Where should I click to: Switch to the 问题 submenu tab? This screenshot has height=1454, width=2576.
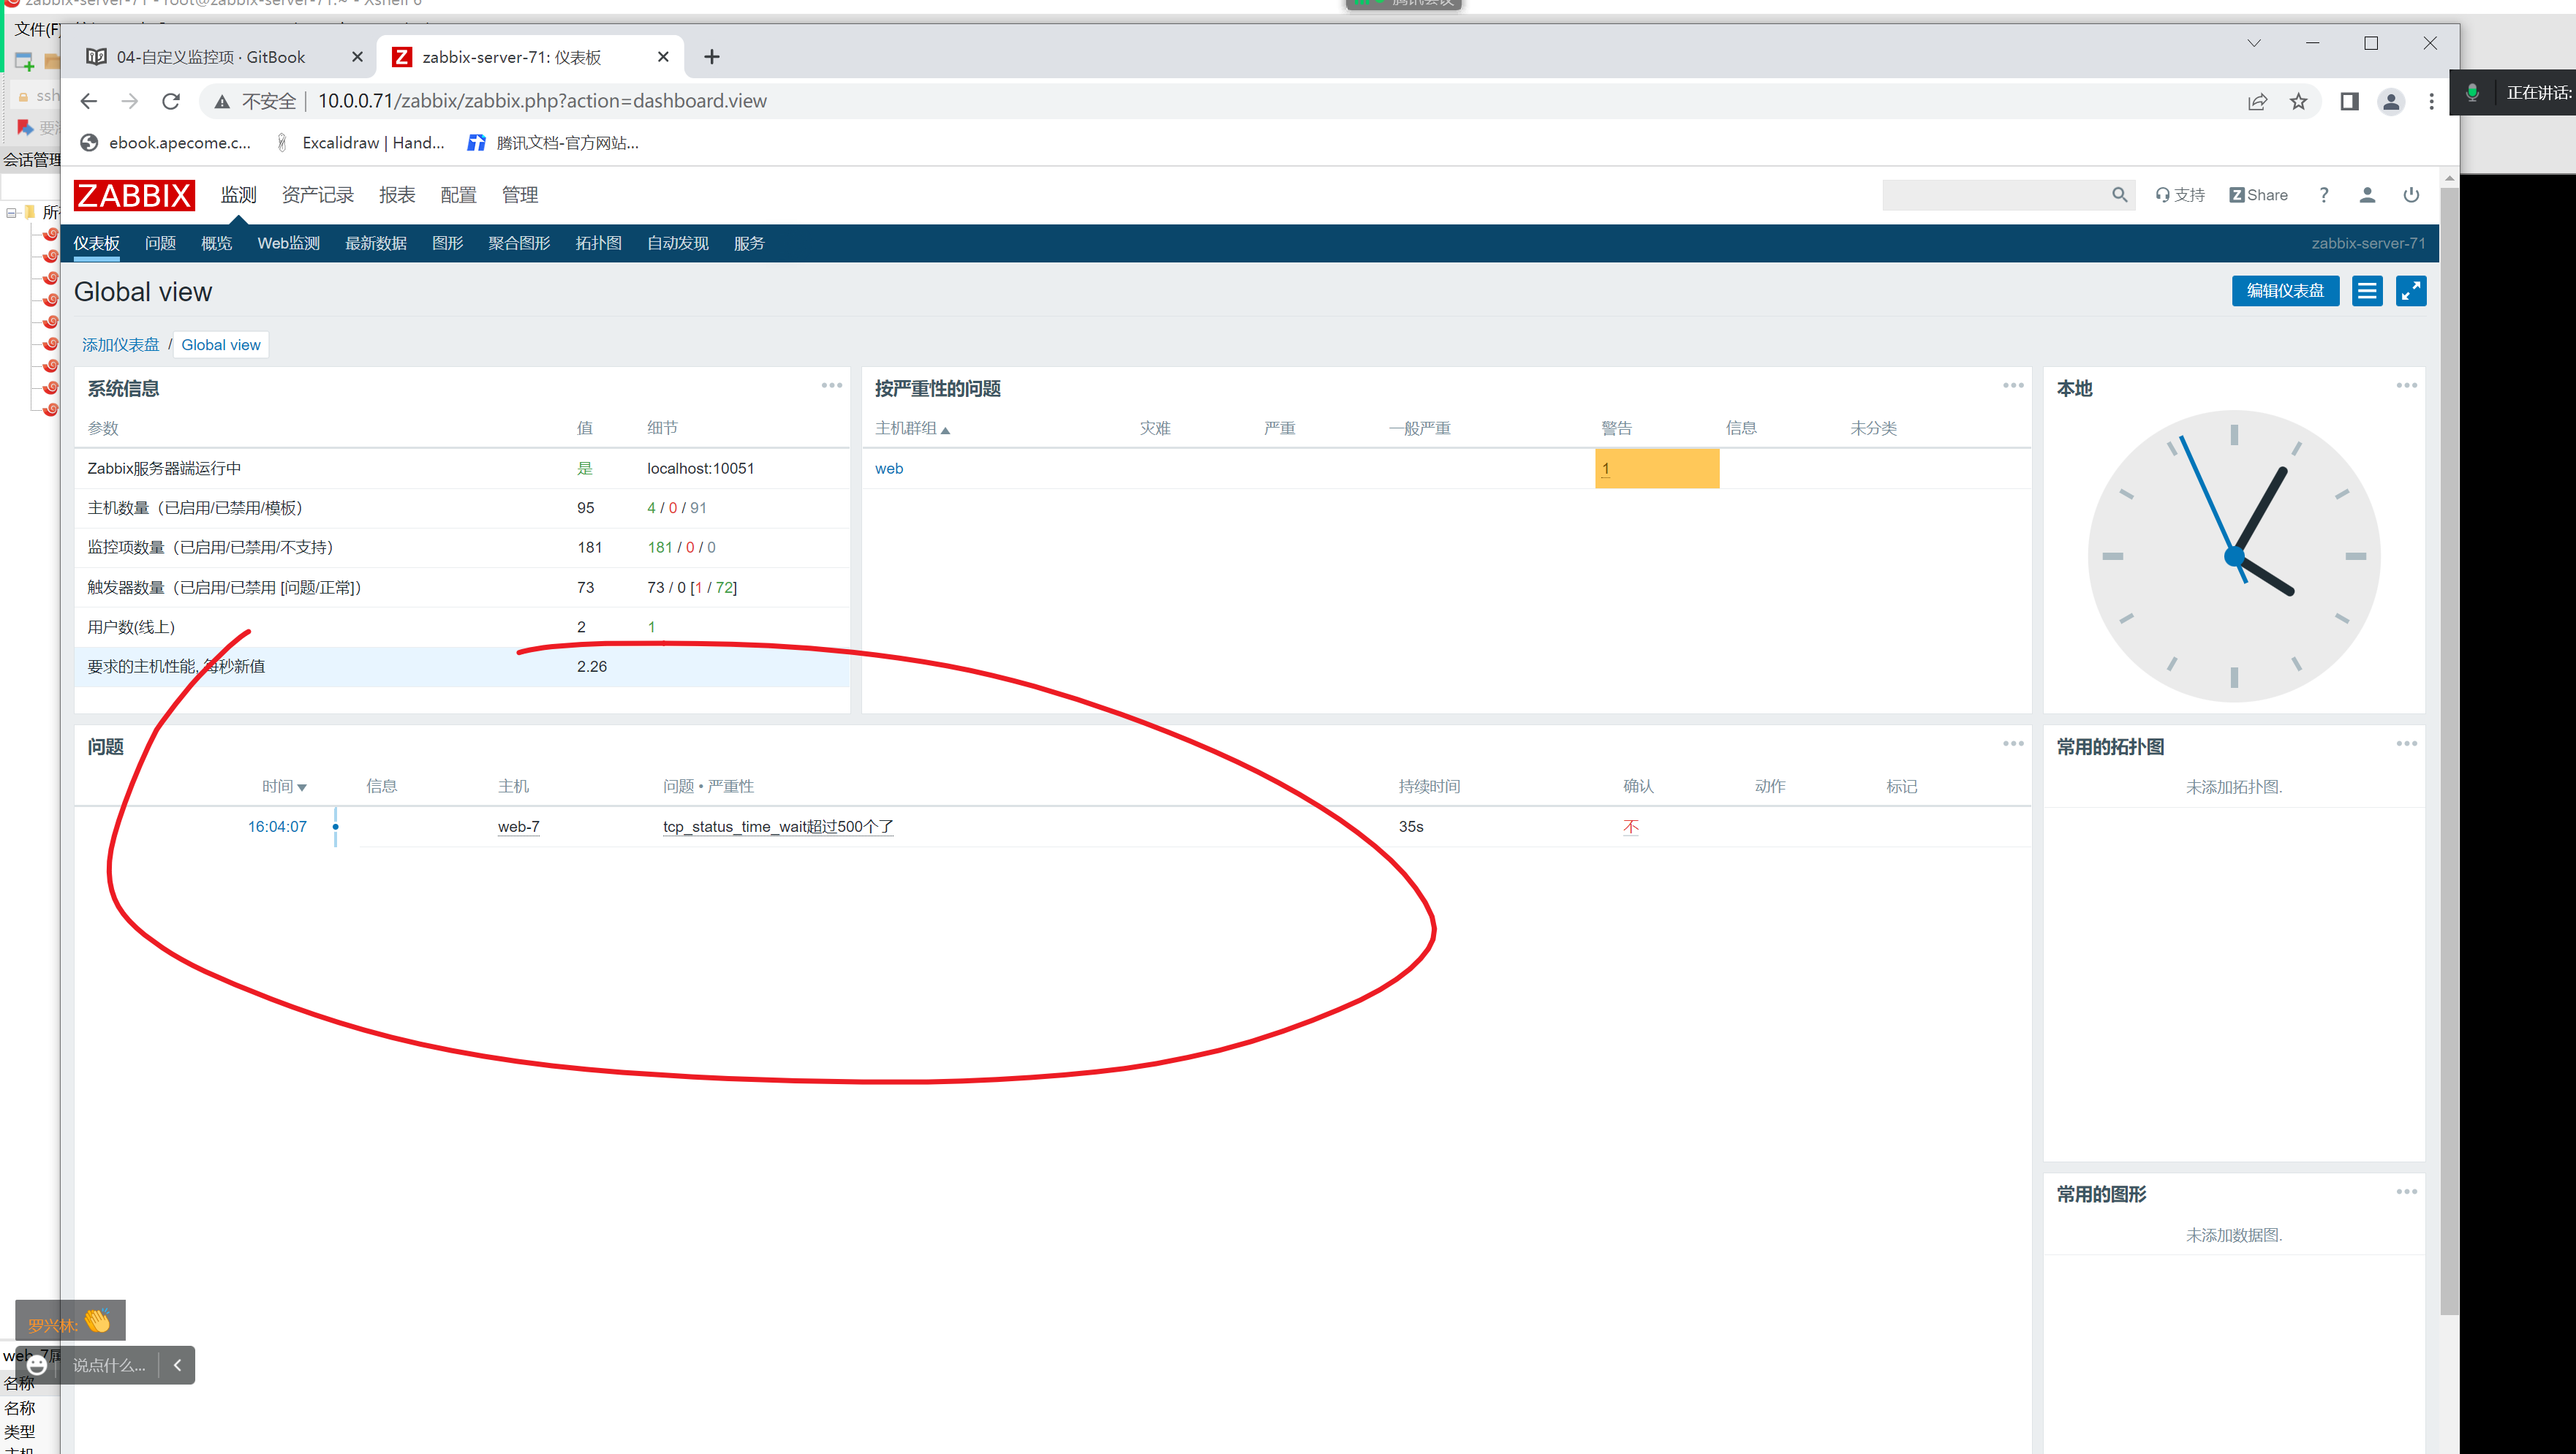click(160, 243)
